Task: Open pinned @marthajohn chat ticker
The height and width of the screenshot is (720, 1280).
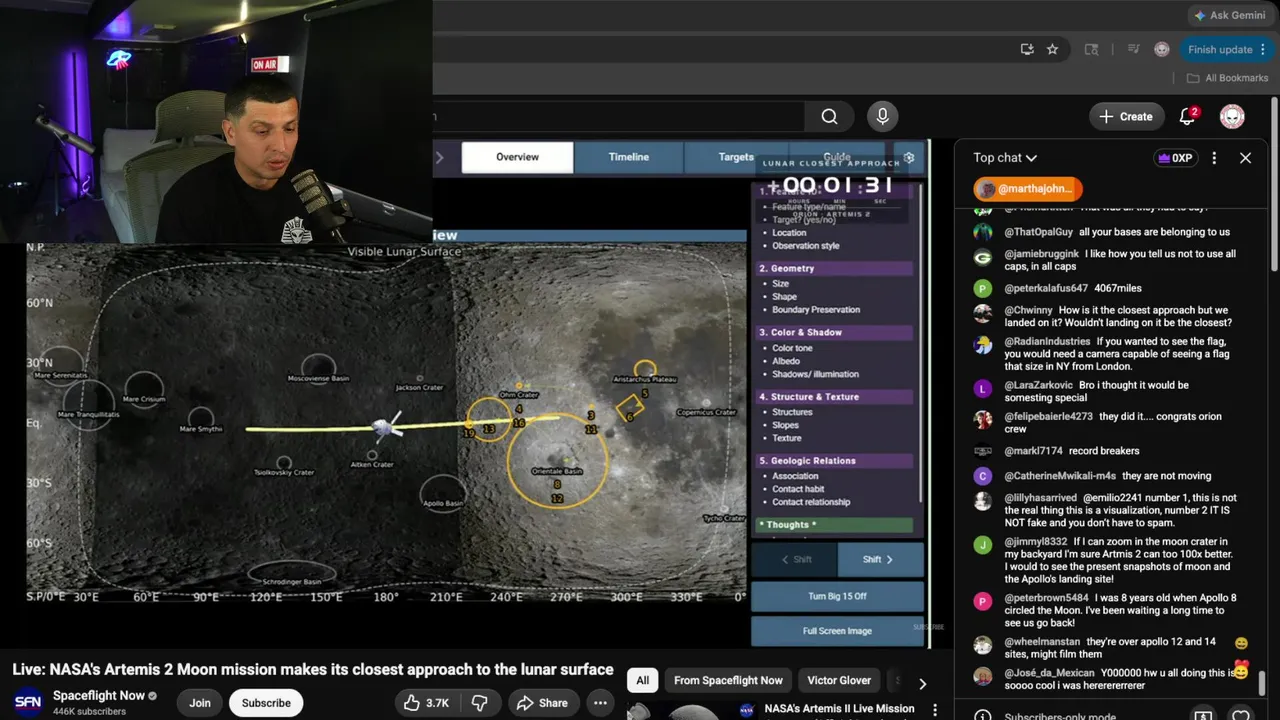Action: pos(1028,188)
